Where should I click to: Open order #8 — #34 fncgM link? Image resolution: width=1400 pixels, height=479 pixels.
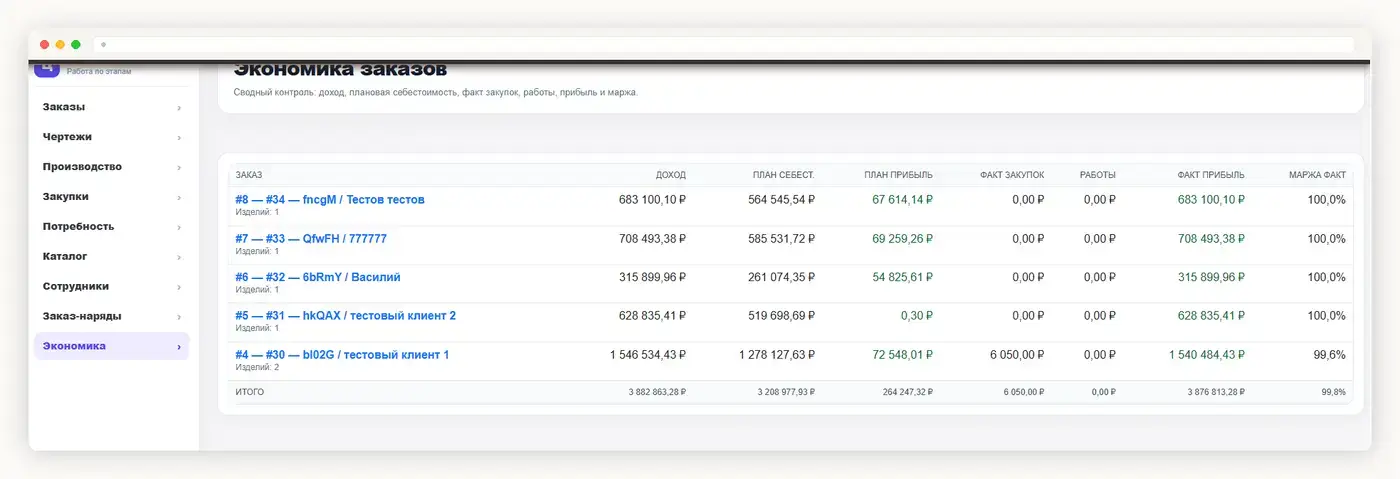click(330, 200)
